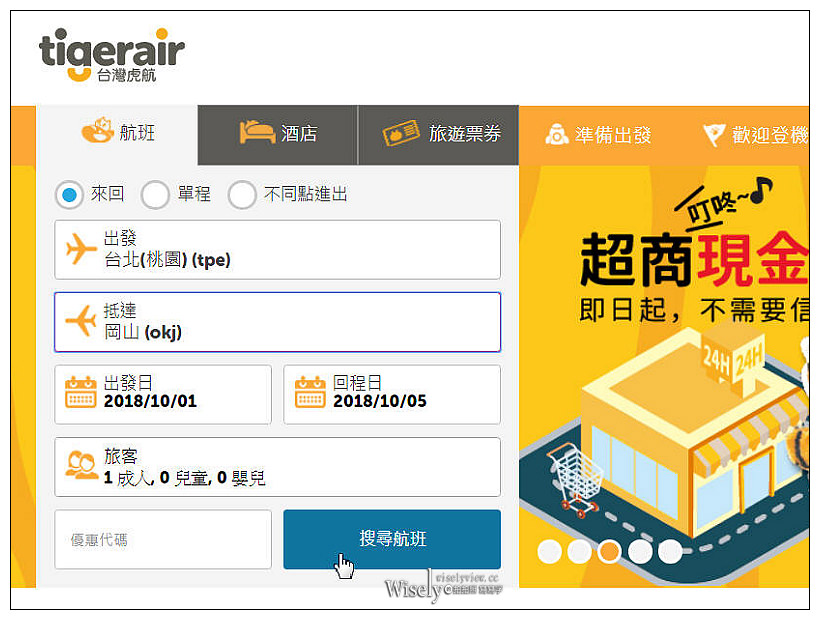Open the 回程日 return date picker

click(390, 393)
